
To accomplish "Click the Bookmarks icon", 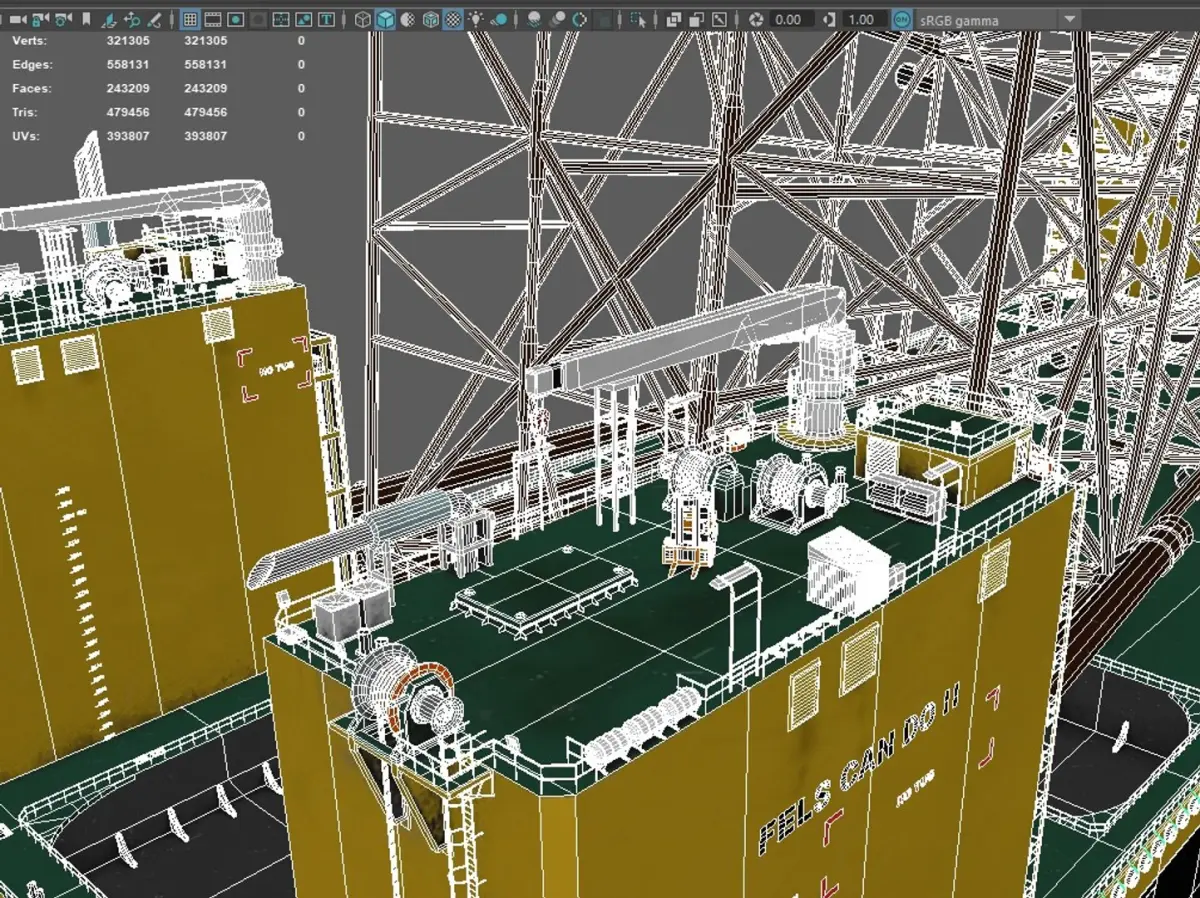I will pos(86,19).
